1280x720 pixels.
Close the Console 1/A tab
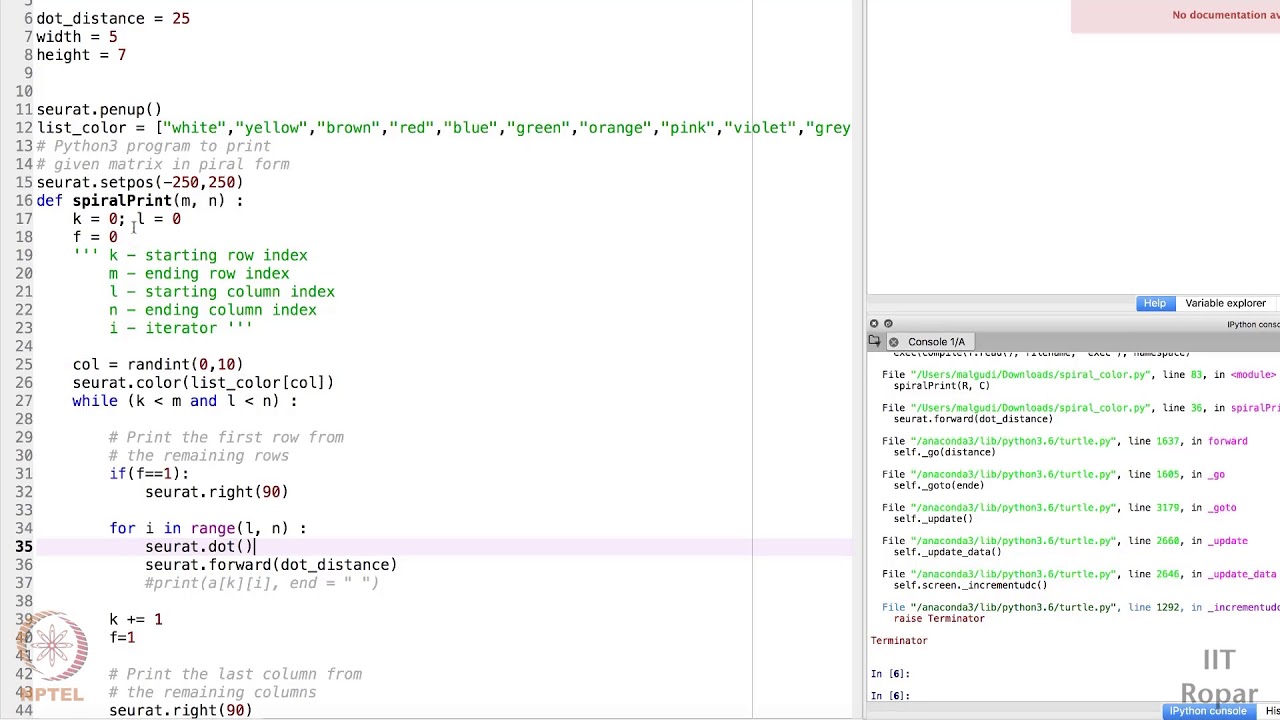click(x=894, y=342)
